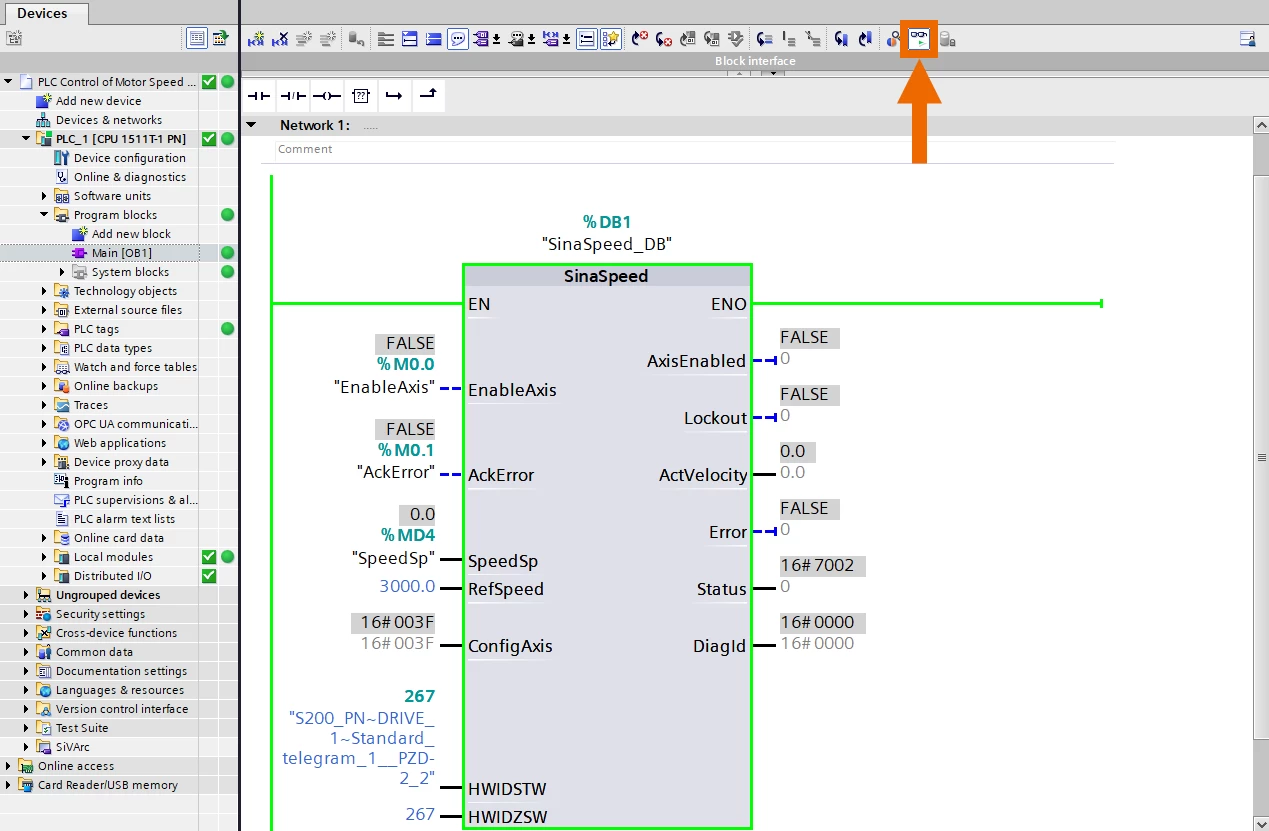Select PLC alarm text lists
The width and height of the screenshot is (1269, 831).
click(x=124, y=519)
